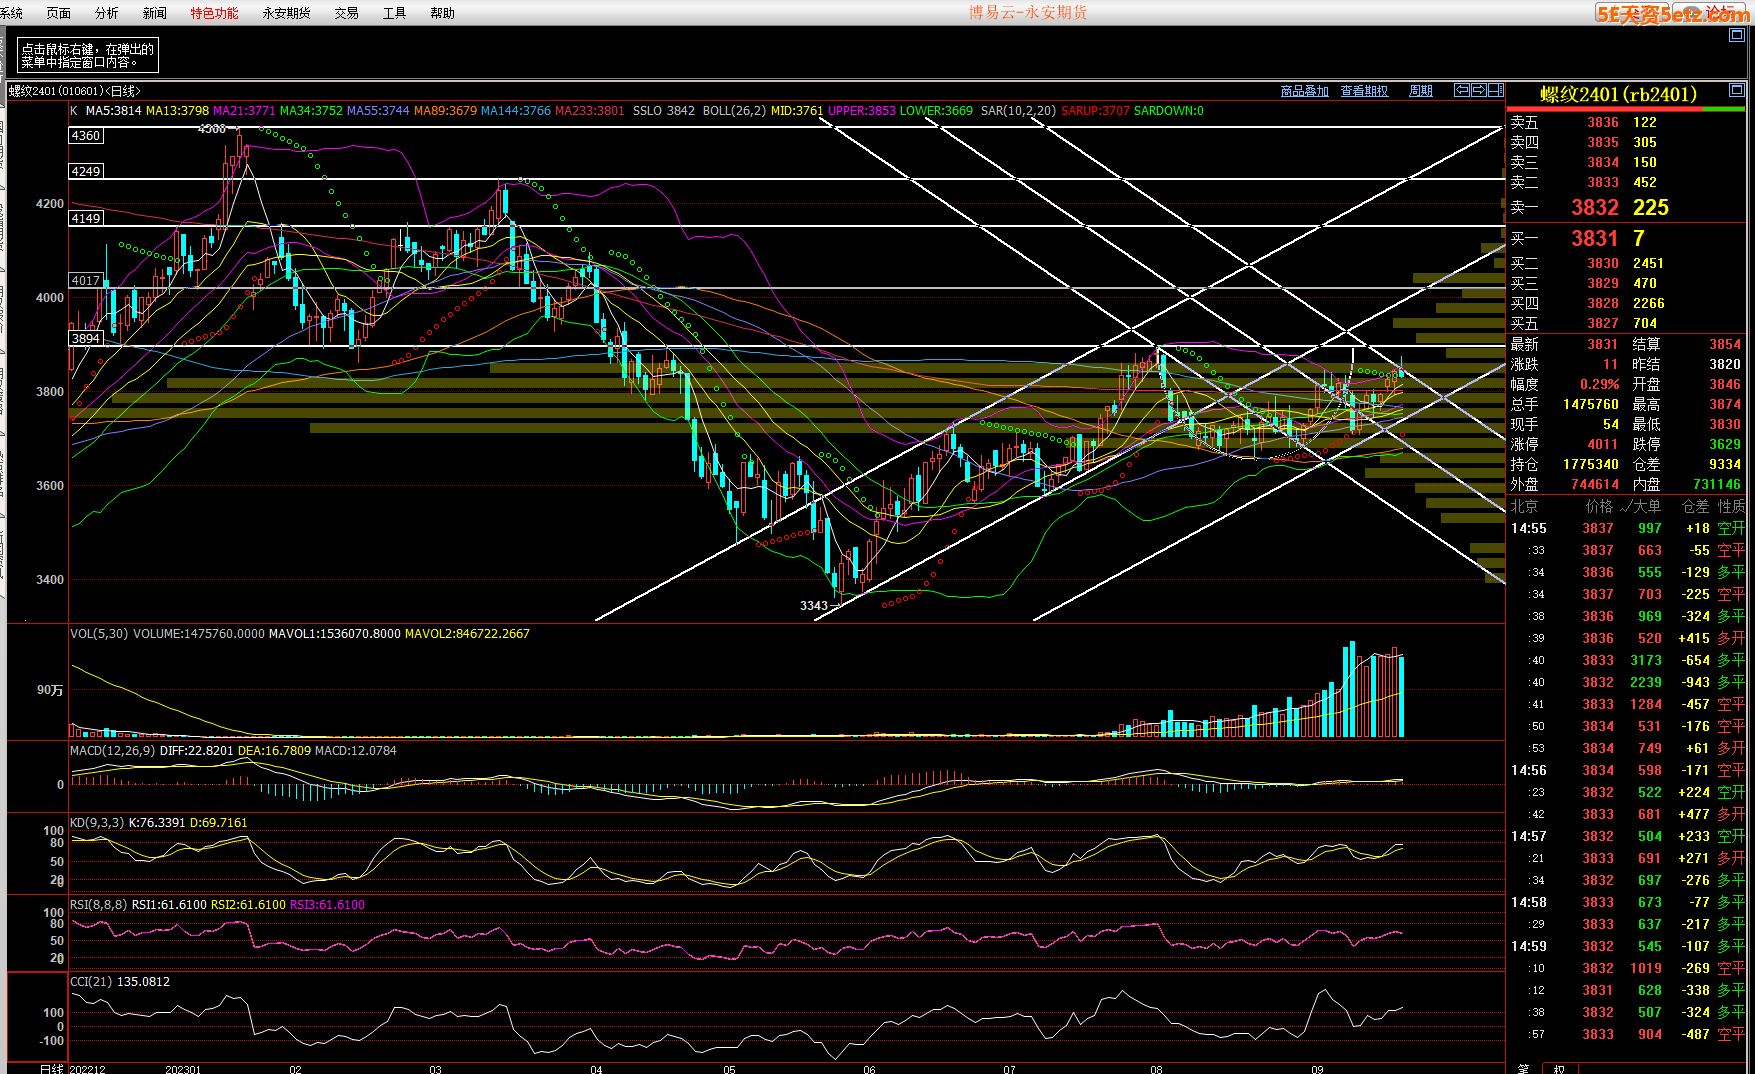Open the 分析 menu
This screenshot has height=1074, width=1755.
[x=106, y=13]
